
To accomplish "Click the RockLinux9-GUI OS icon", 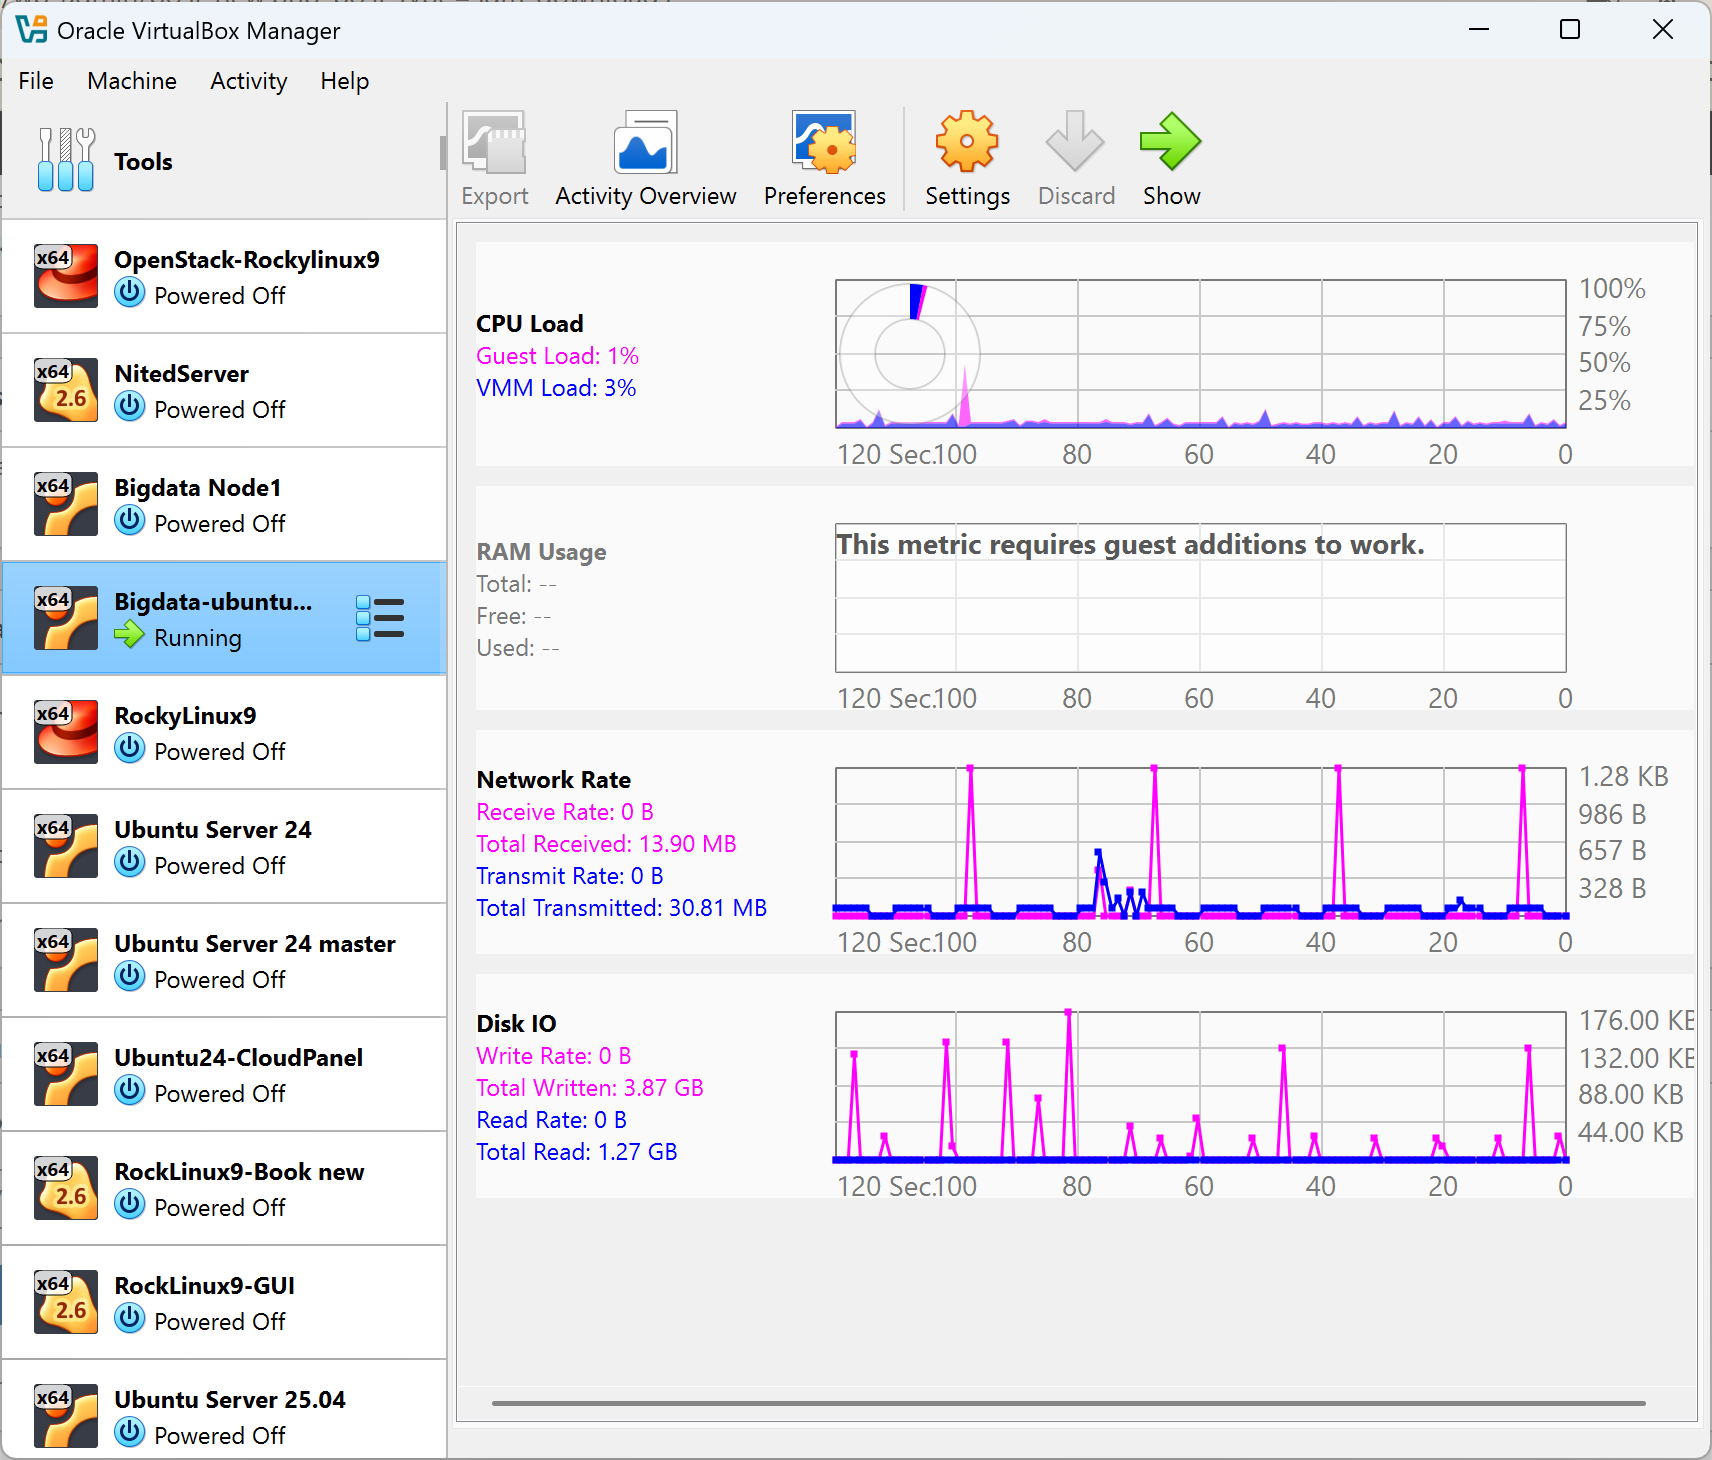I will [x=66, y=1302].
